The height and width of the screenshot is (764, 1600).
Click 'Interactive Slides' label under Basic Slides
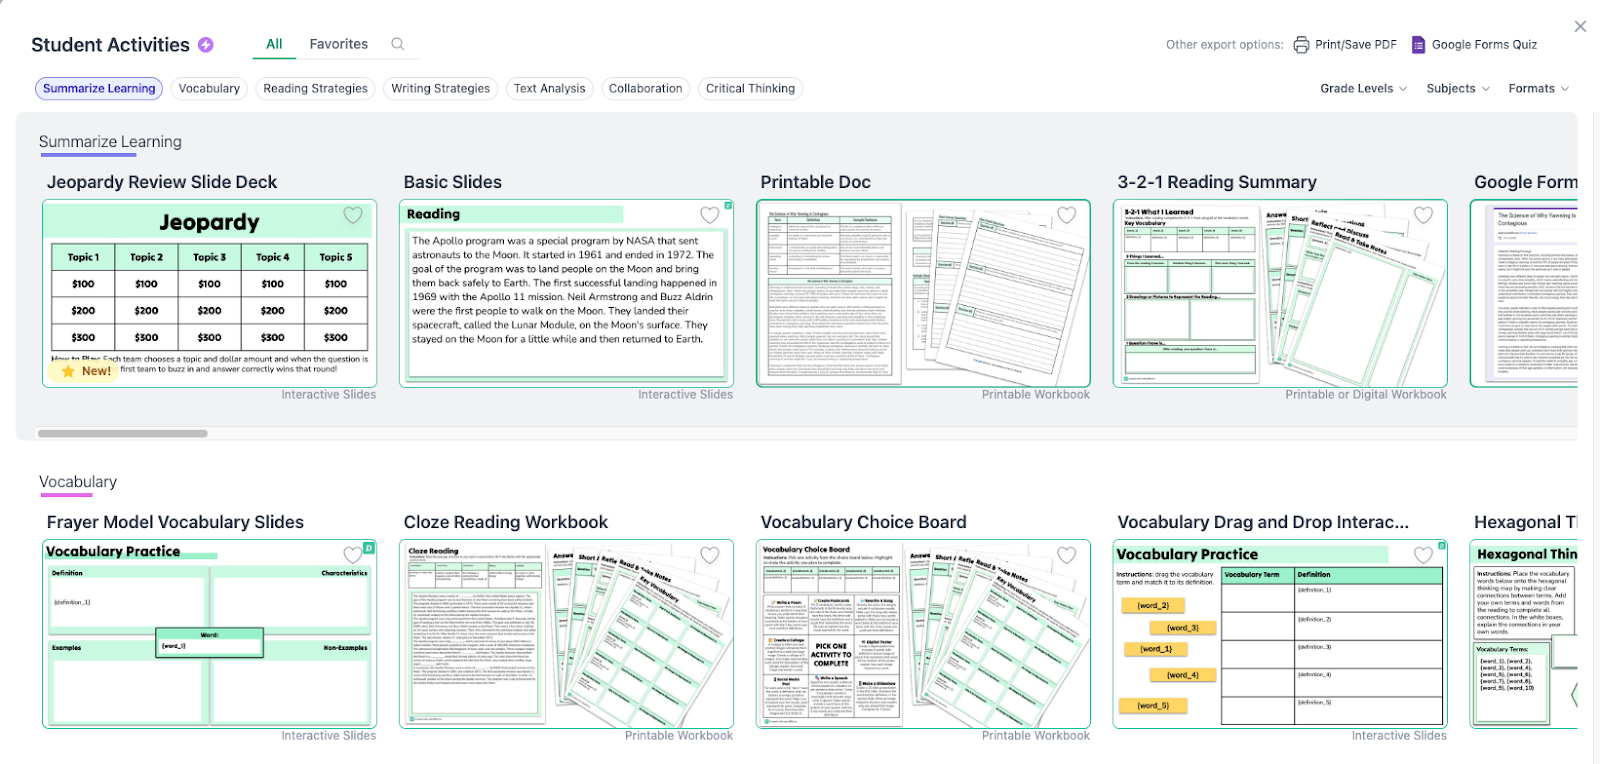pos(685,395)
